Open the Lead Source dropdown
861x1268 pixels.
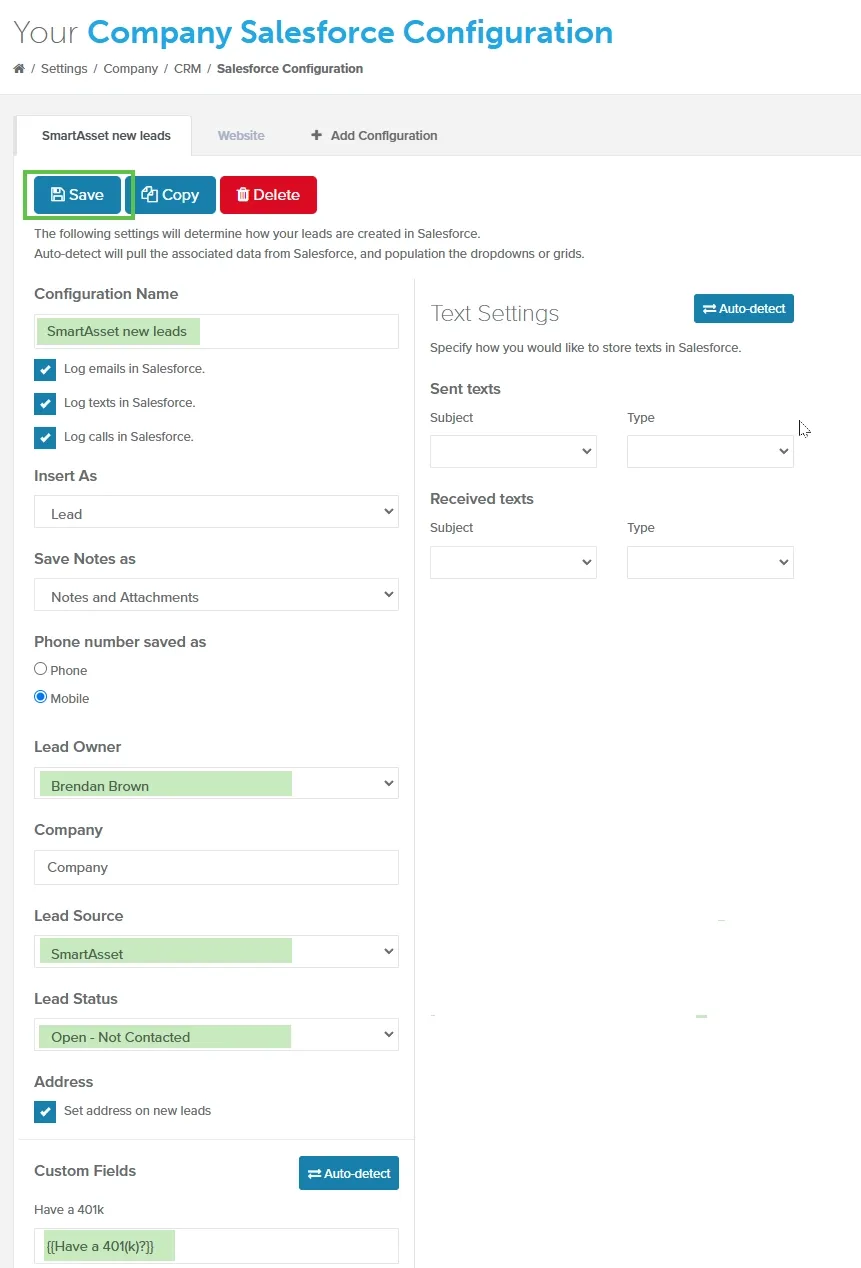click(216, 952)
